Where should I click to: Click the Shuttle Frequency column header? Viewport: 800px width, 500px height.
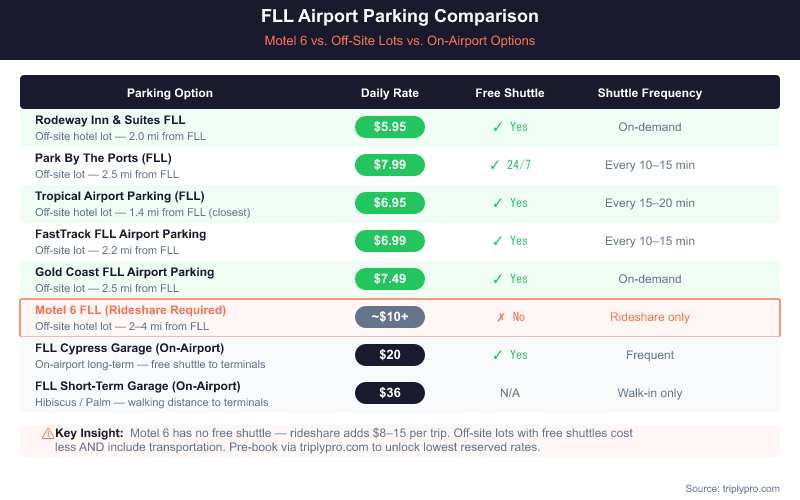pos(650,93)
